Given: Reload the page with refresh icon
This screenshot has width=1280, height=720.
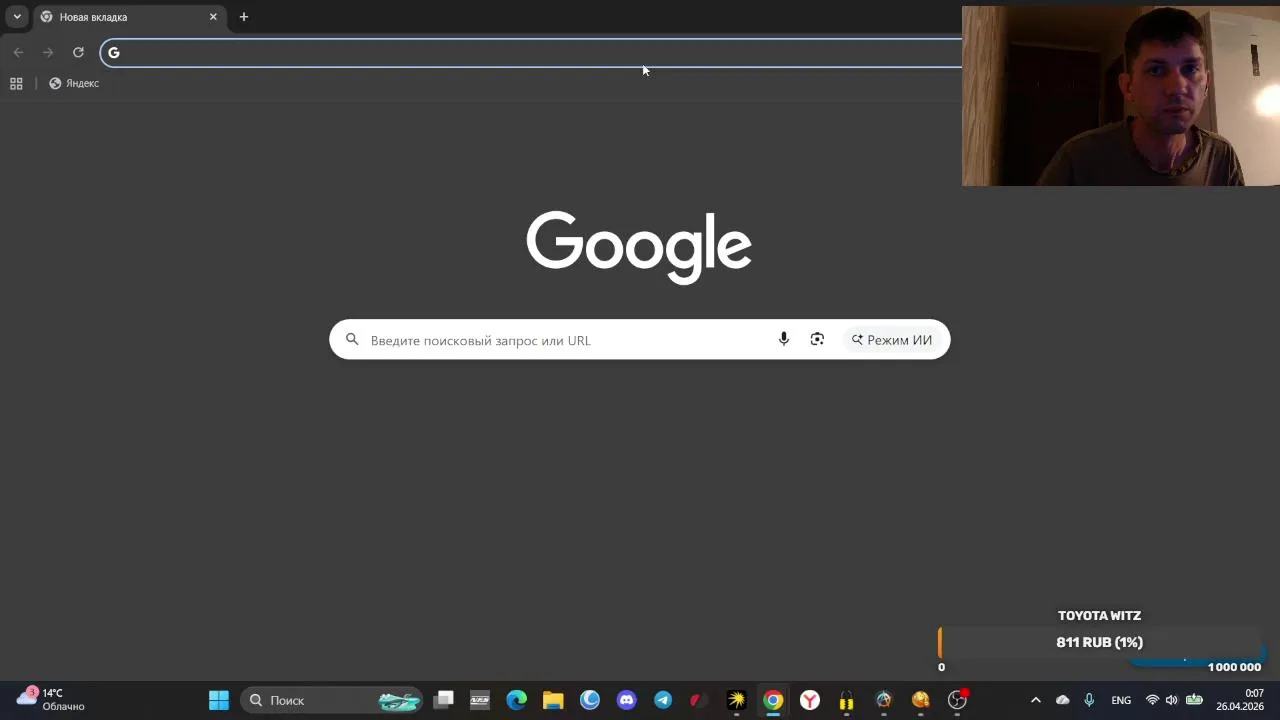Looking at the screenshot, I should pyautogui.click(x=78, y=52).
